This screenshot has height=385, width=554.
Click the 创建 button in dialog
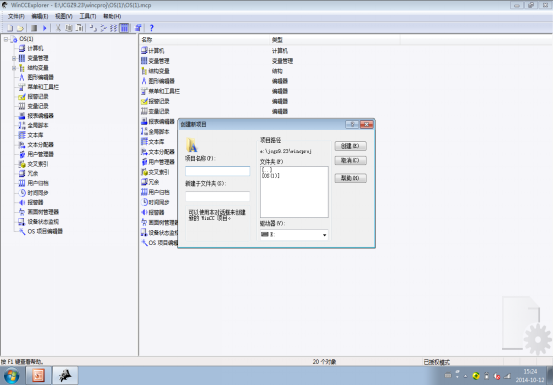point(350,146)
